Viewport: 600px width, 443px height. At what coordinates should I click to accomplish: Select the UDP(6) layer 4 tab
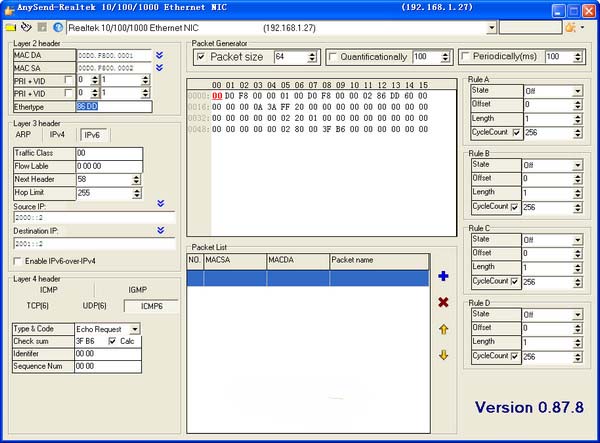(95, 304)
